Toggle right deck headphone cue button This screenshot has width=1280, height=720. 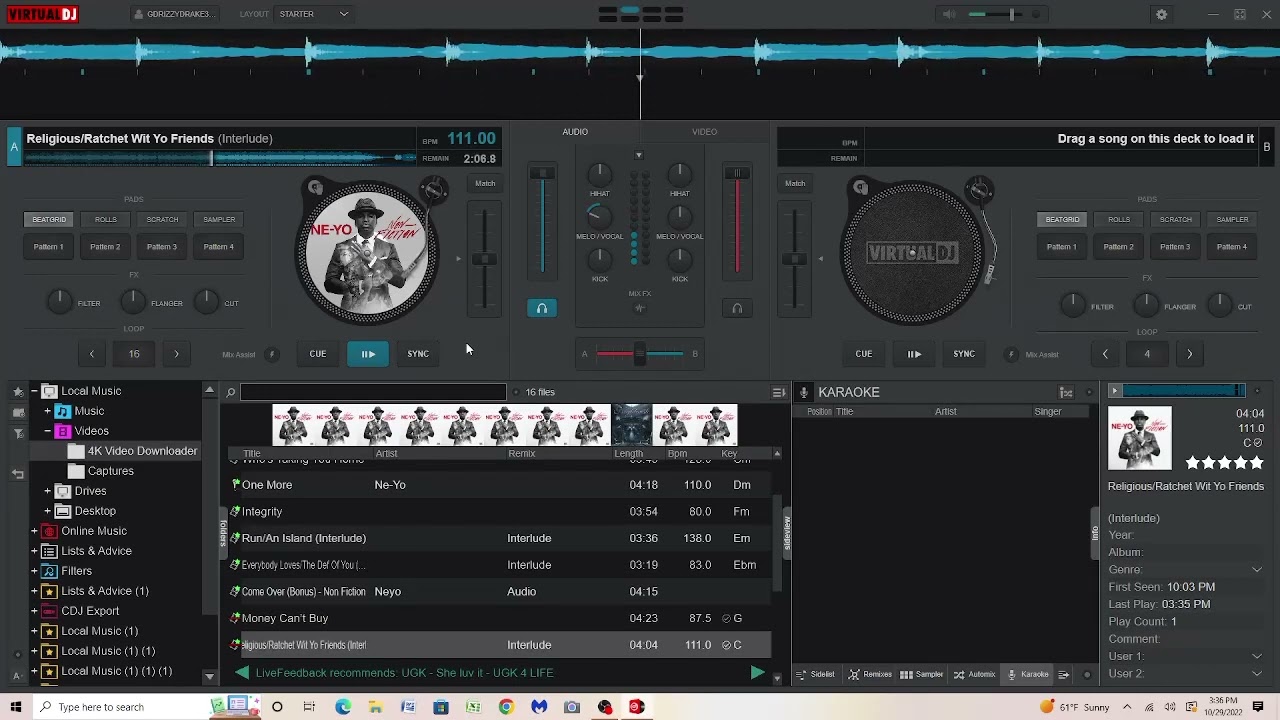pos(737,308)
